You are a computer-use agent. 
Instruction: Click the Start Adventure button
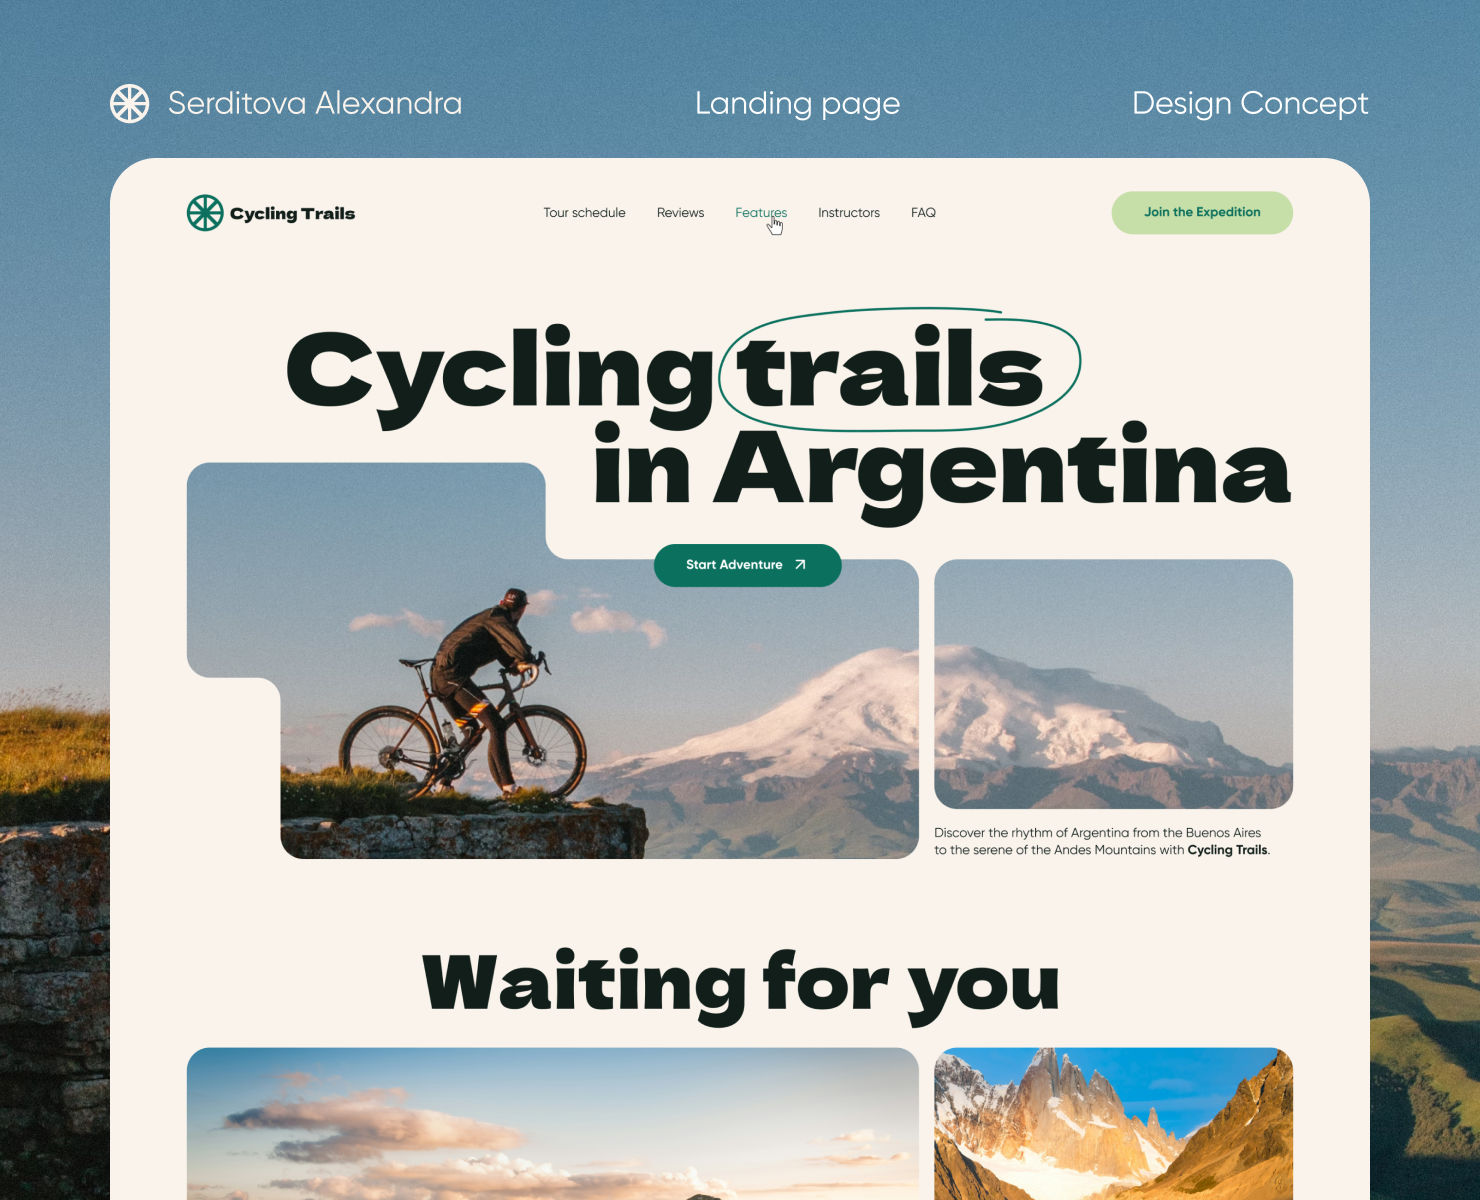(748, 565)
